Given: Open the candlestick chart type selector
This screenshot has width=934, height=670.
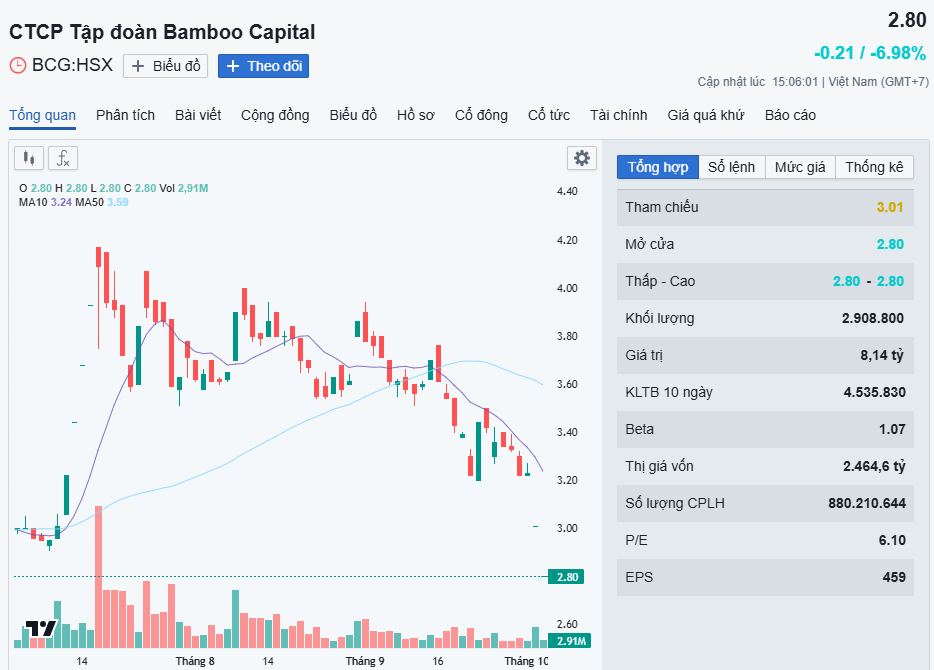Looking at the screenshot, I should pos(29,158).
